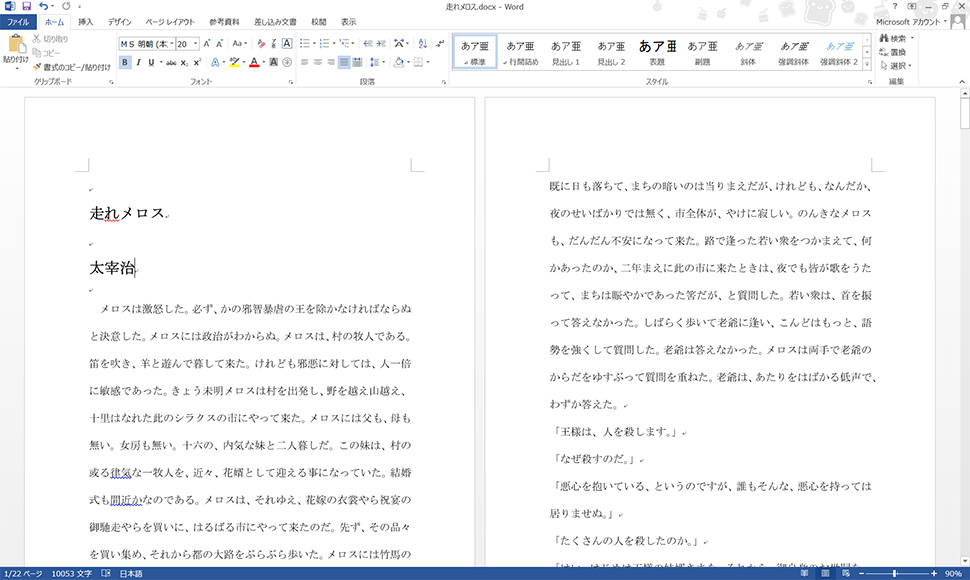The image size is (970, 580).
Task: Apply the 副題 (Subtitle) style
Action: (703, 53)
